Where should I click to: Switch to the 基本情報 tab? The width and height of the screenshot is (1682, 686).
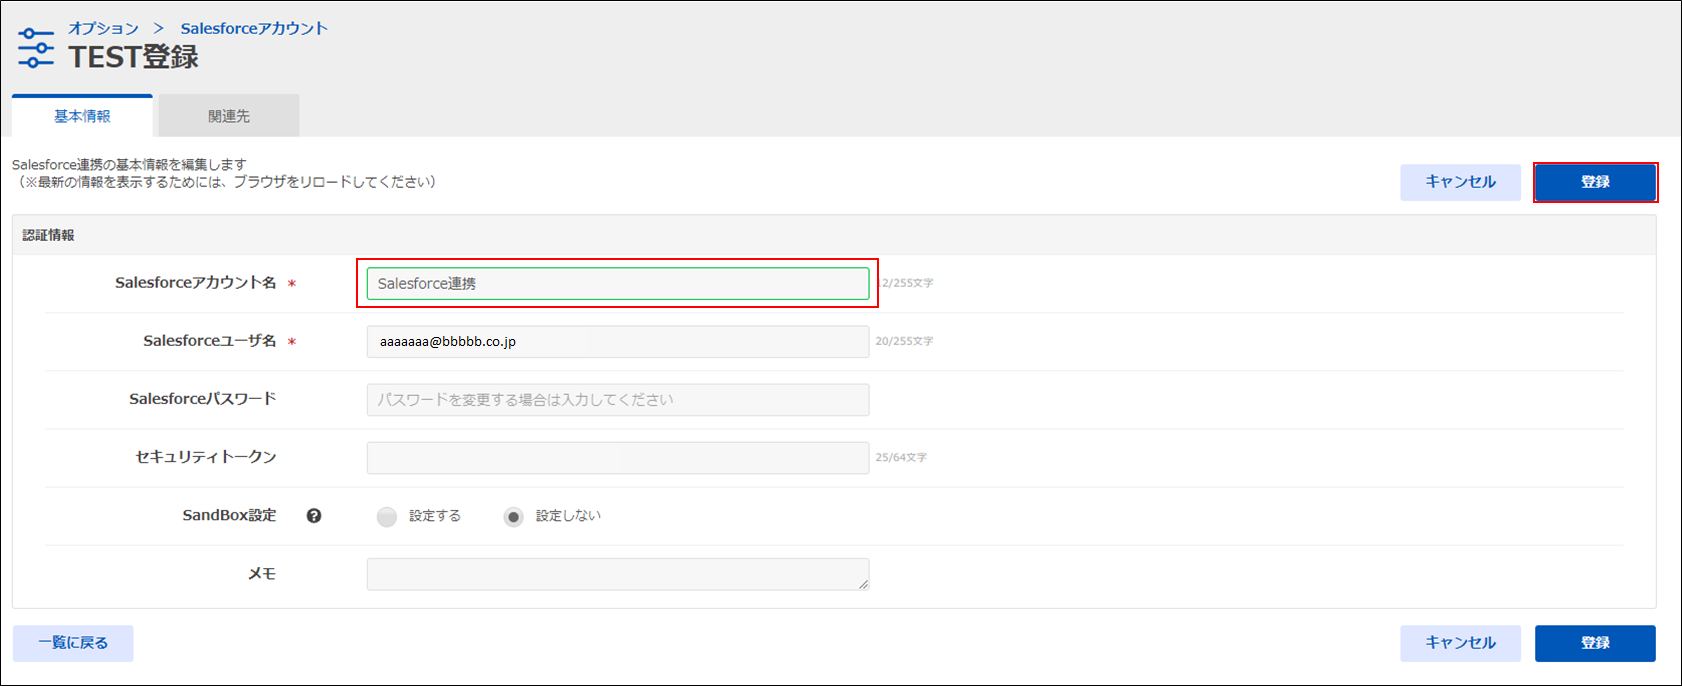(82, 116)
